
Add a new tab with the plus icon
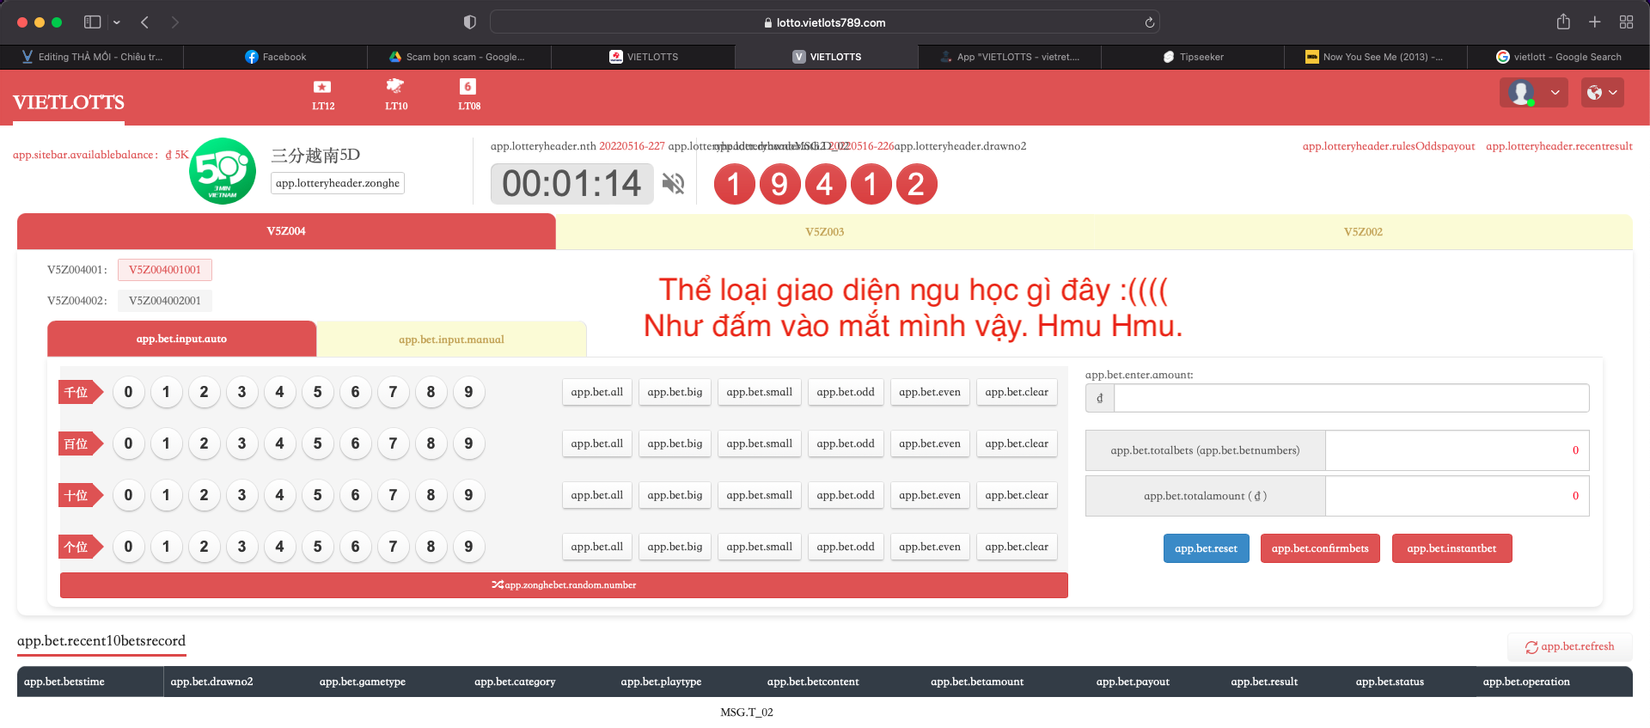1595,22
